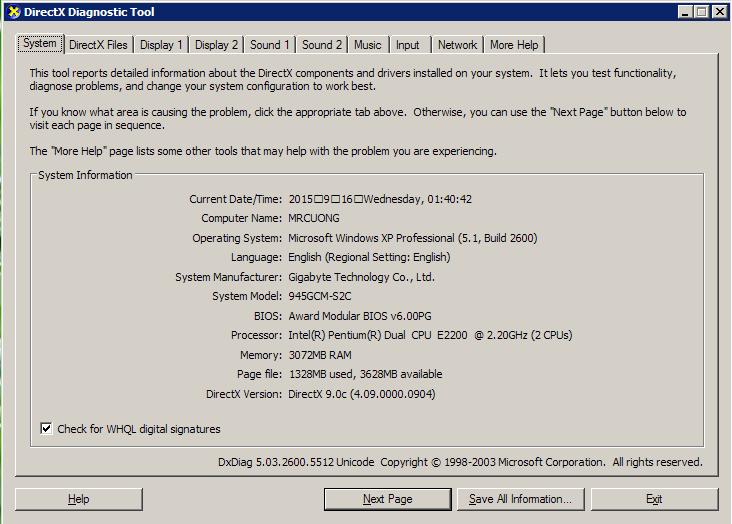Click the DxDiag 5.03.2600.5512 copyright line
The height and width of the screenshot is (524, 732).
coord(460,462)
